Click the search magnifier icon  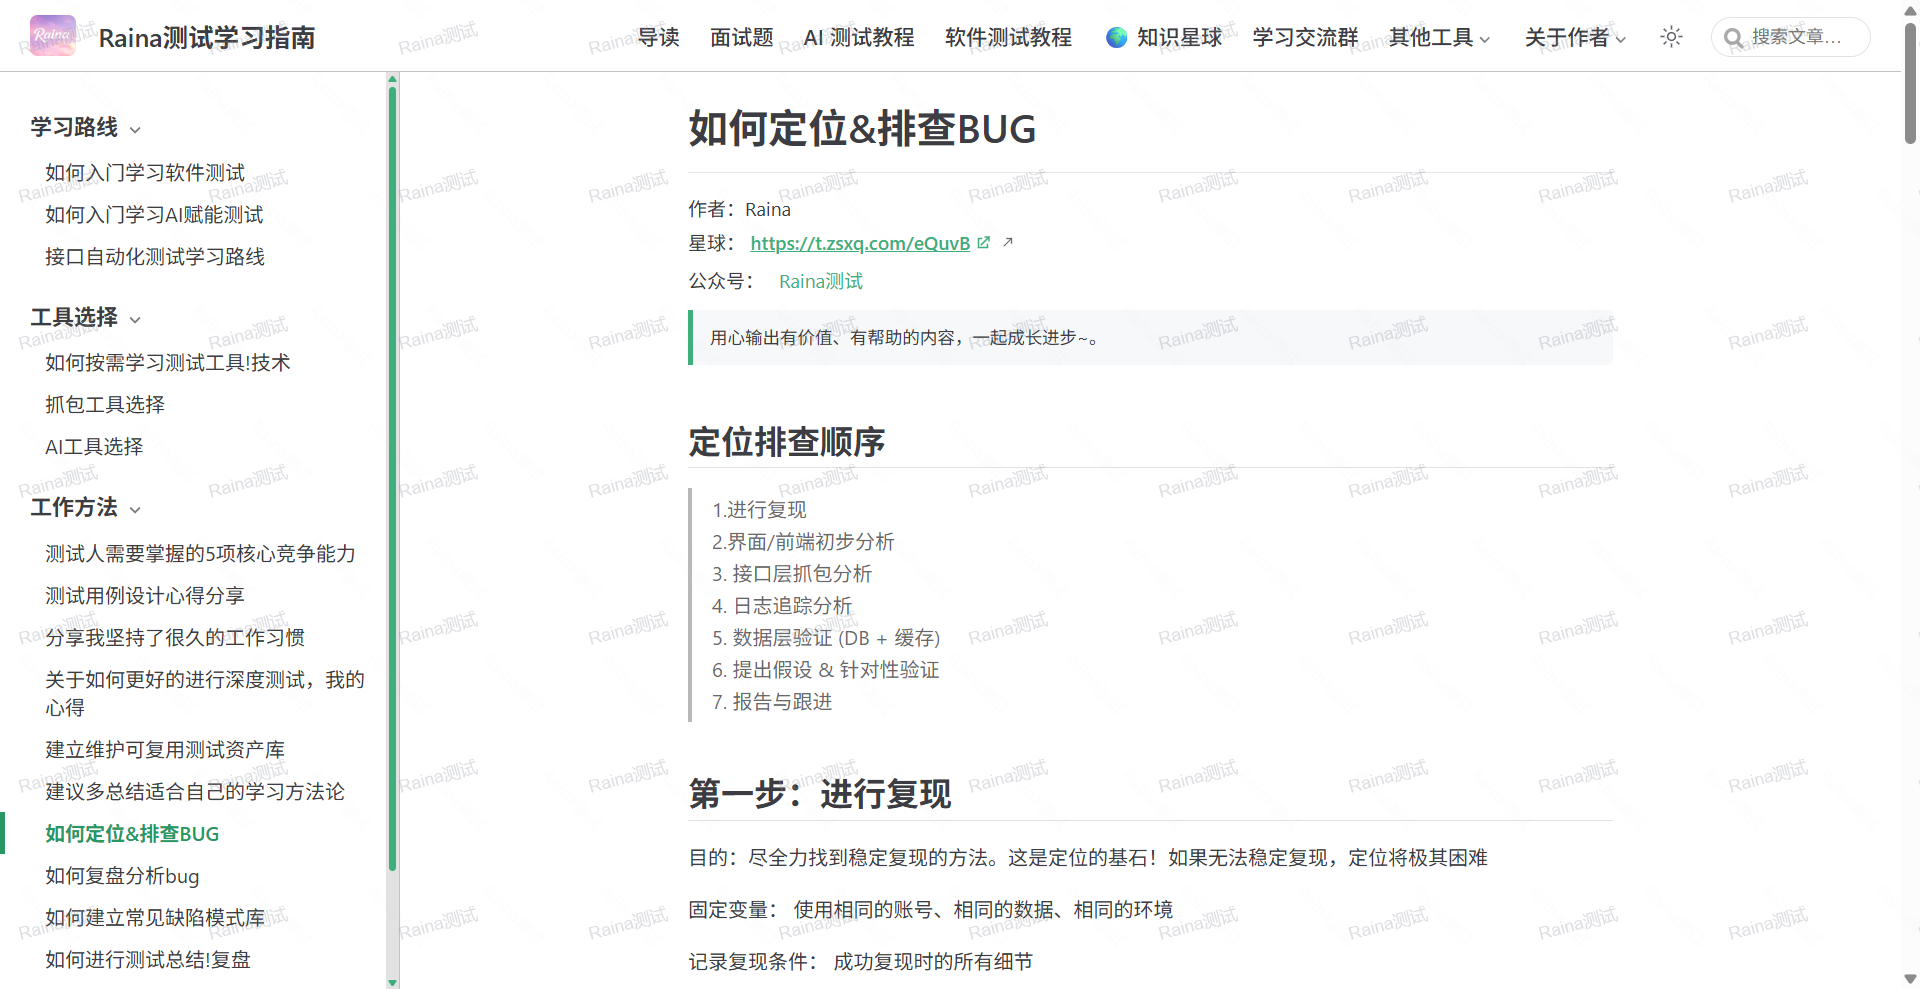click(x=1733, y=38)
